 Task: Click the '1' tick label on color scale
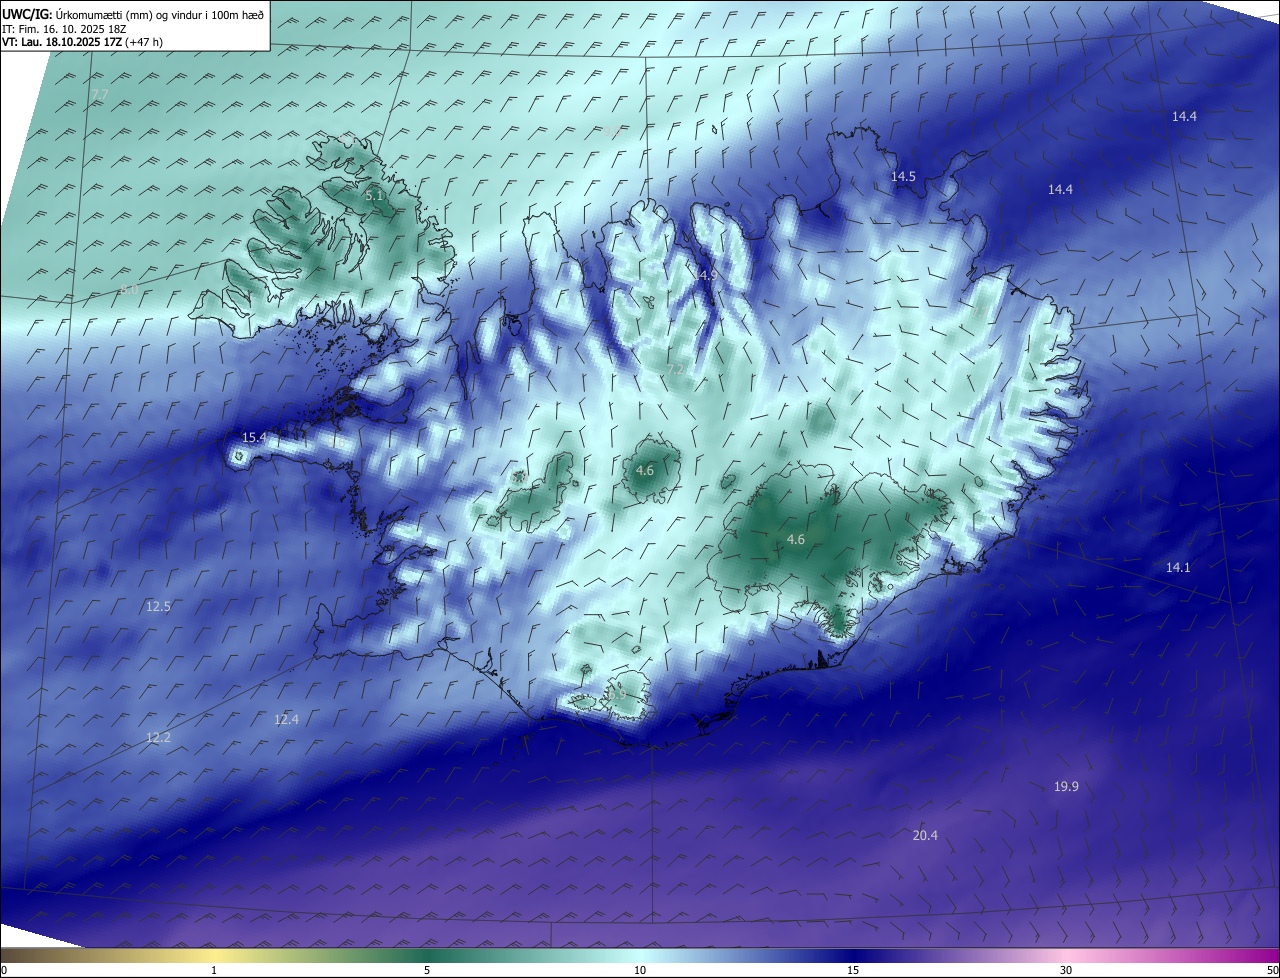214,970
